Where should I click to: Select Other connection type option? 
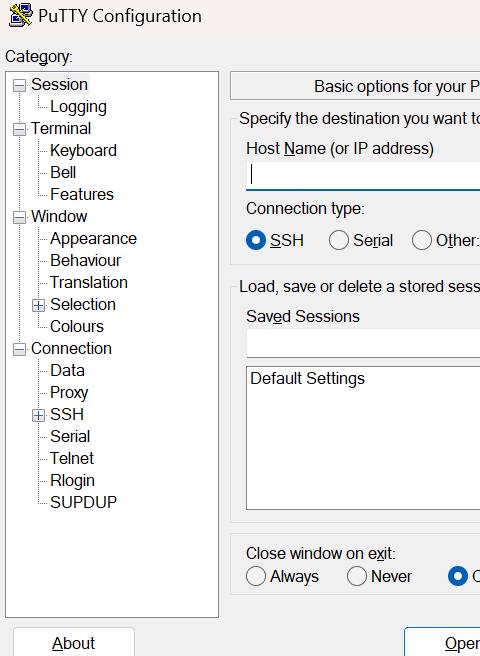(421, 241)
